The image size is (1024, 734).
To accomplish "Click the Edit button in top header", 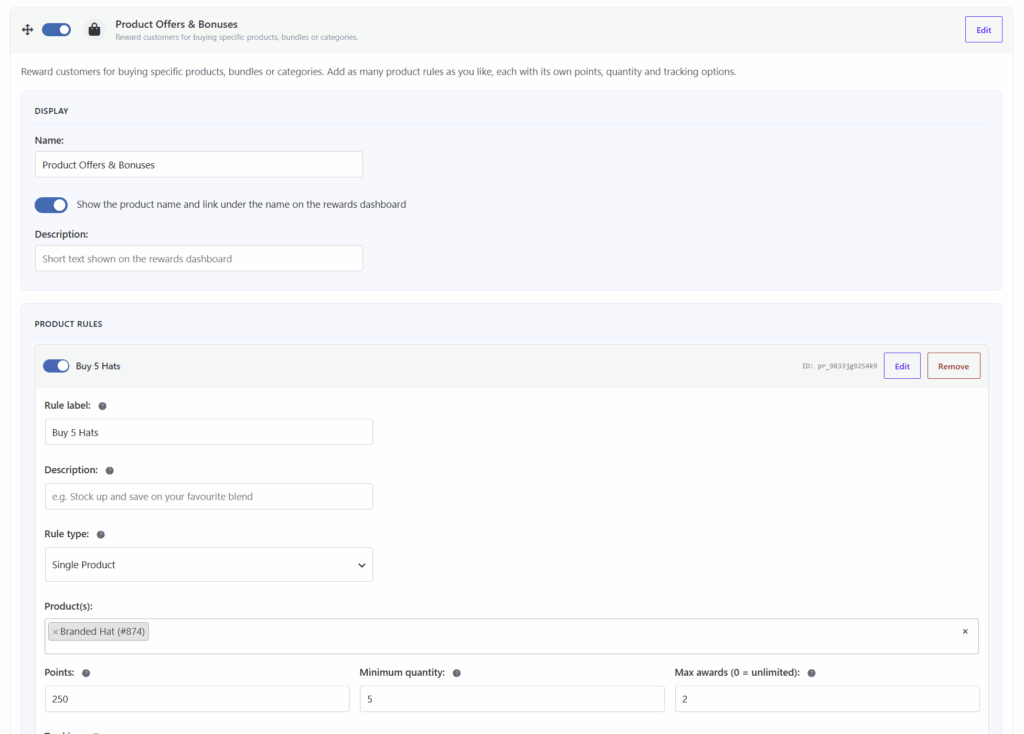I will [984, 30].
